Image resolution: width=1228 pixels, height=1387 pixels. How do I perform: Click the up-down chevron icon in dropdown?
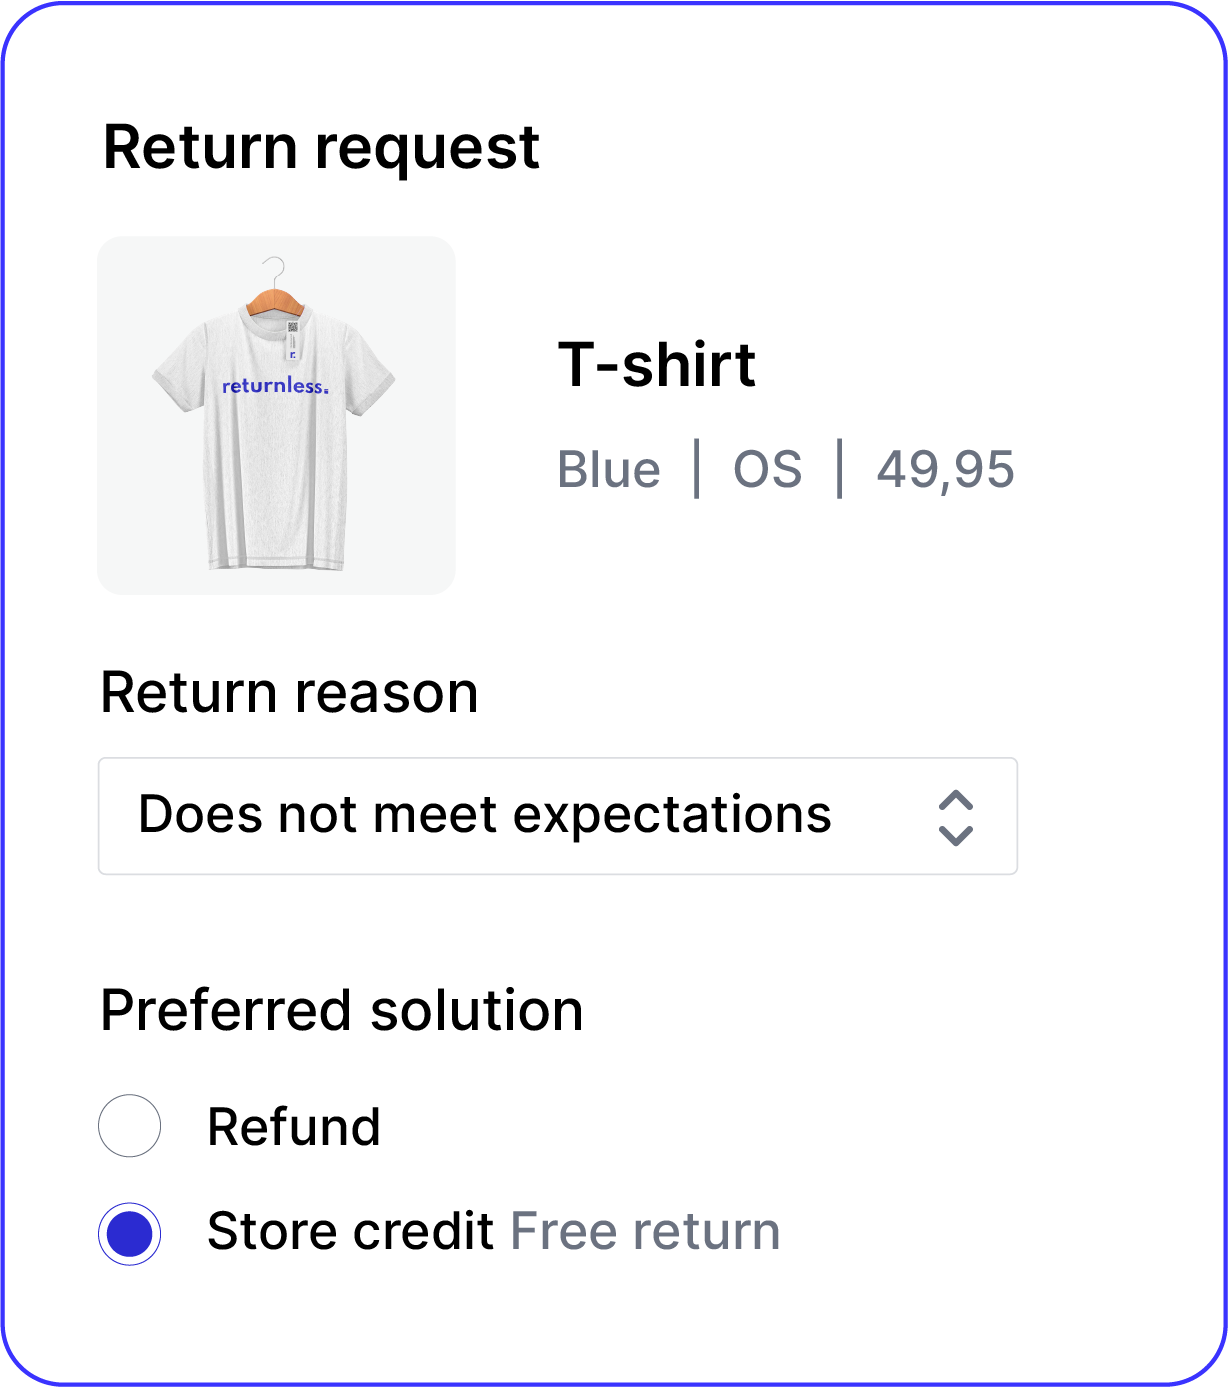coord(956,818)
